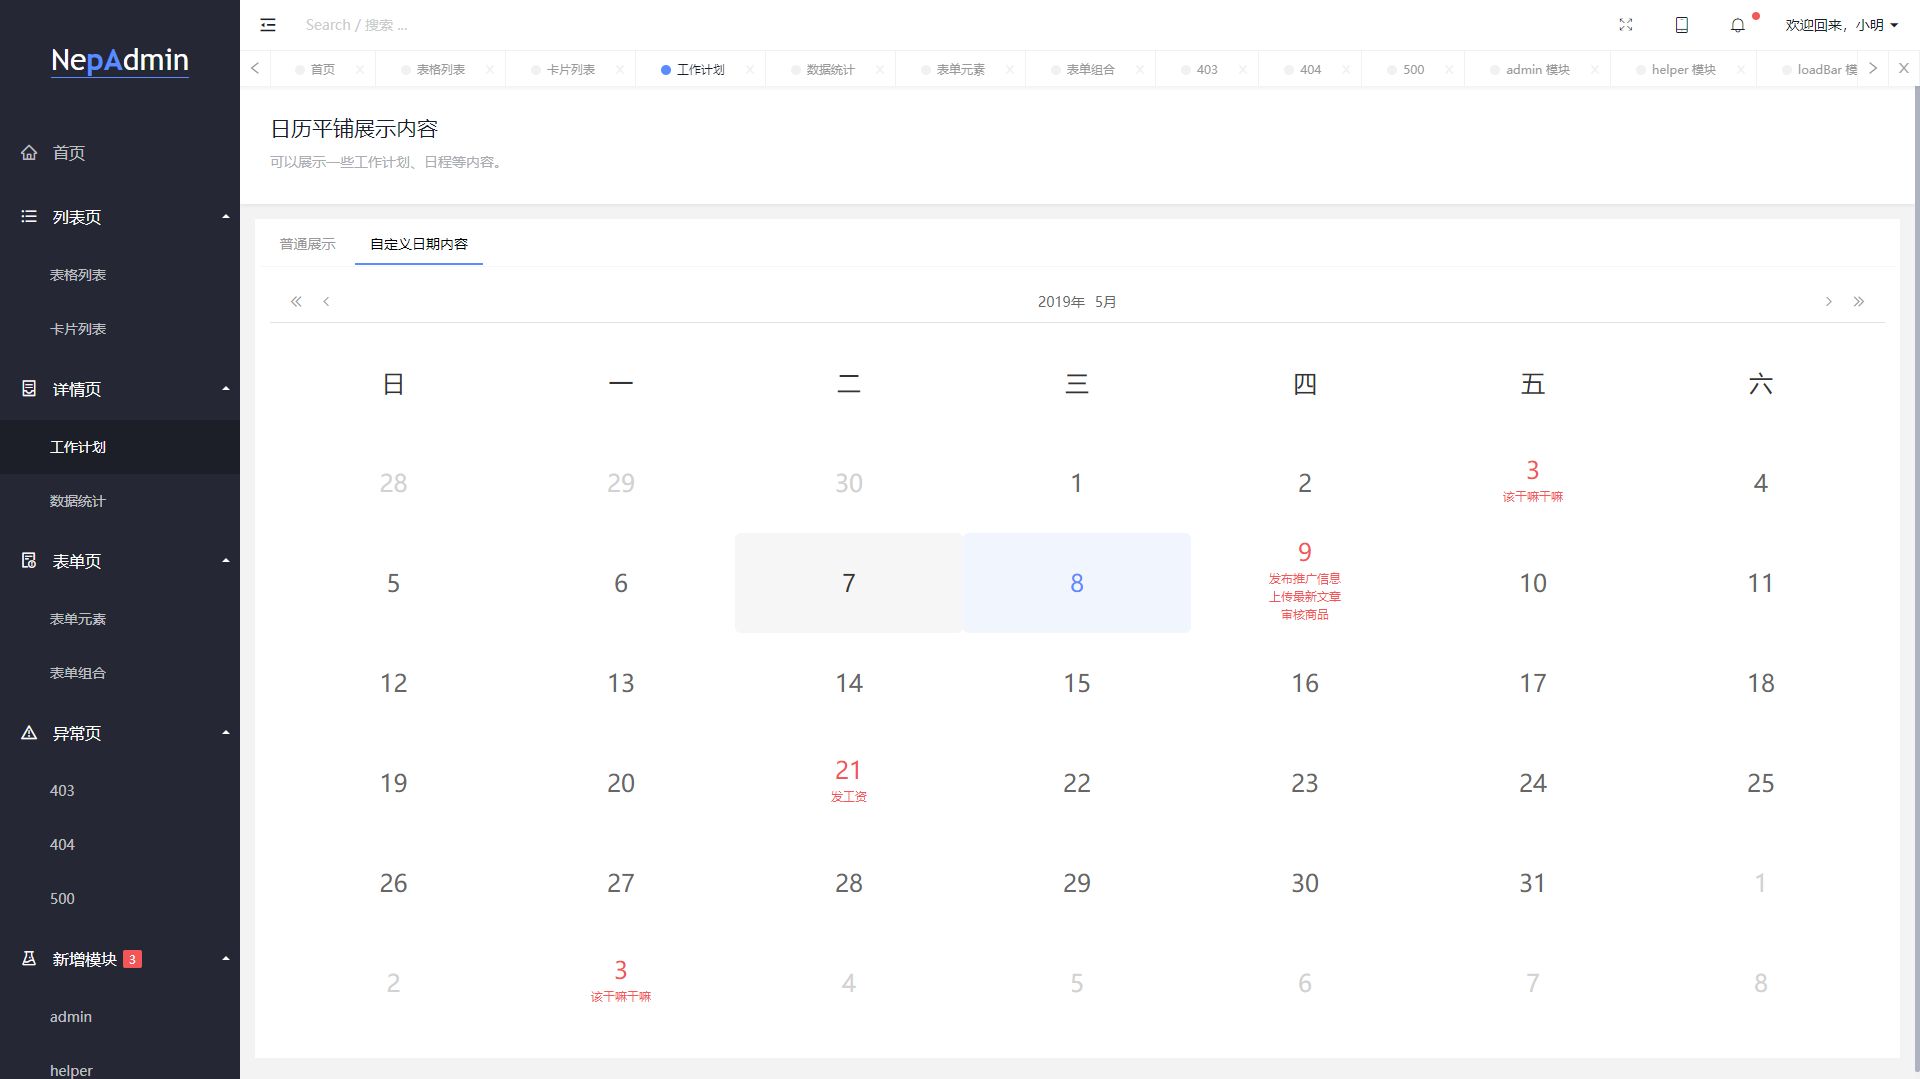Viewport: 1920px width, 1079px height.
Task: Close the 表格列表 tab
Action: tap(490, 70)
